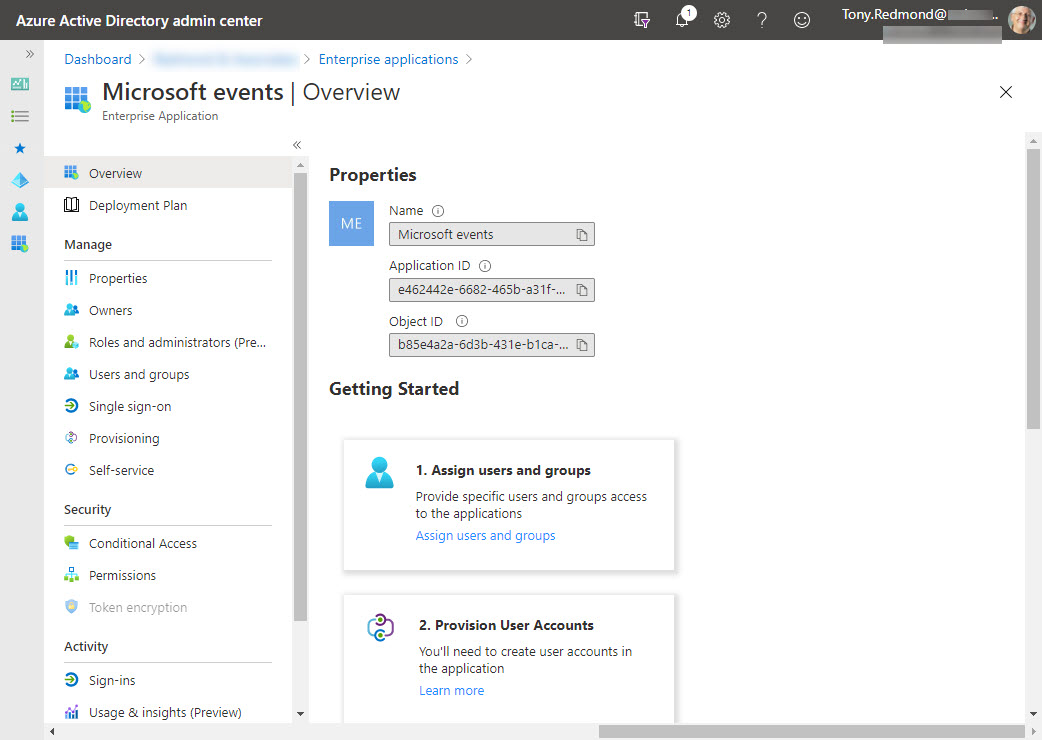This screenshot has height=740, width=1042.
Task: Copy the Name field value
Action: (581, 234)
